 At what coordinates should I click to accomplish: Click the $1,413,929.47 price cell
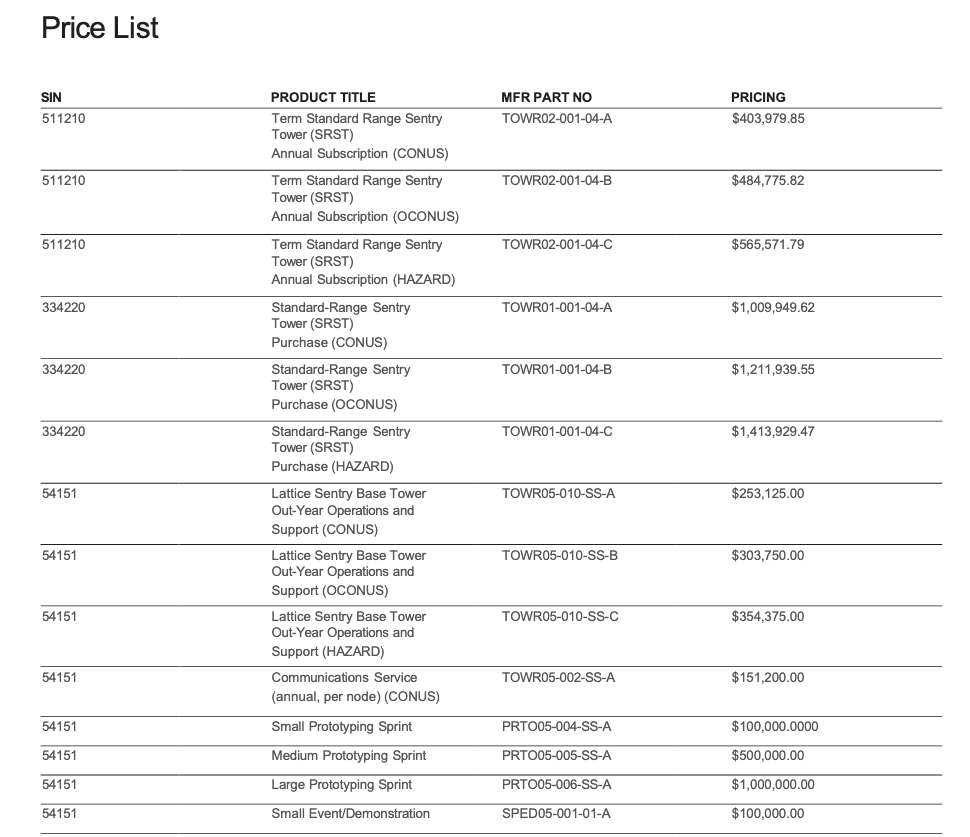pos(772,432)
